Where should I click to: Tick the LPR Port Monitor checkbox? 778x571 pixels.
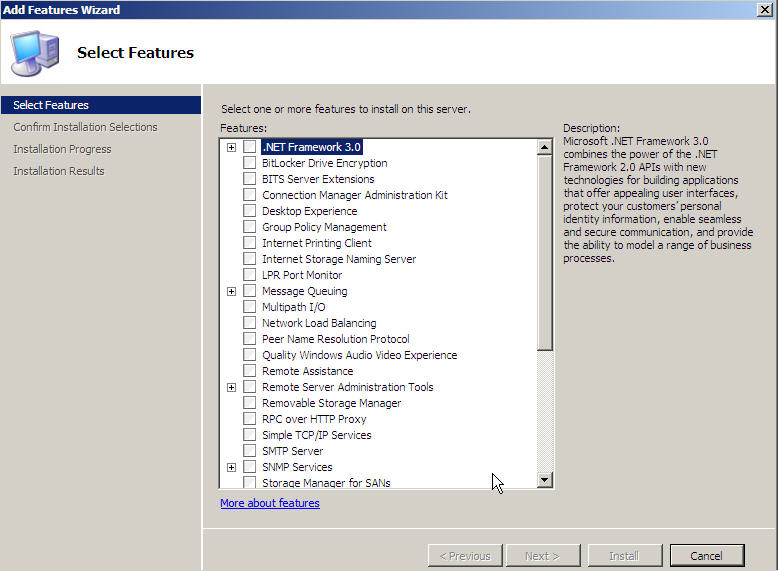[x=250, y=275]
